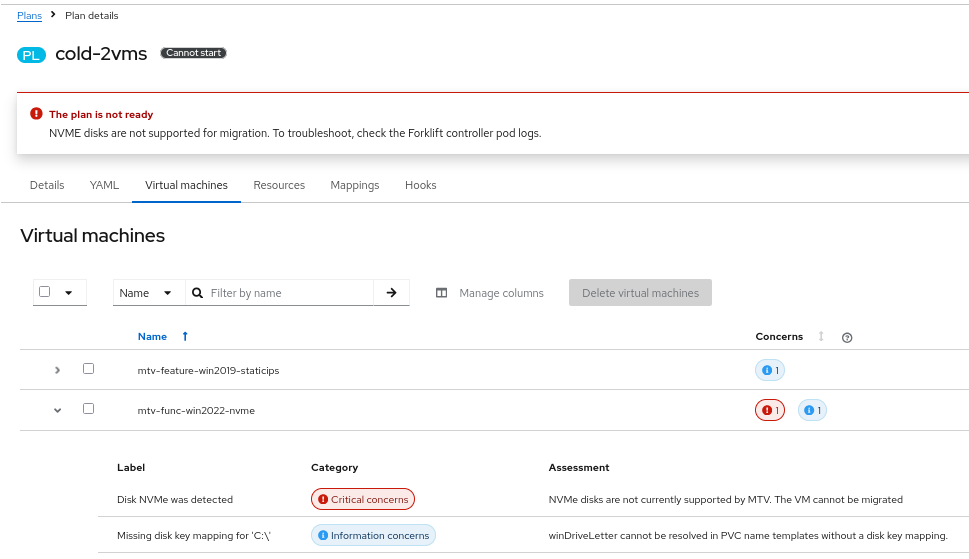
Task: Open the Mappings tab
Action: click(354, 185)
